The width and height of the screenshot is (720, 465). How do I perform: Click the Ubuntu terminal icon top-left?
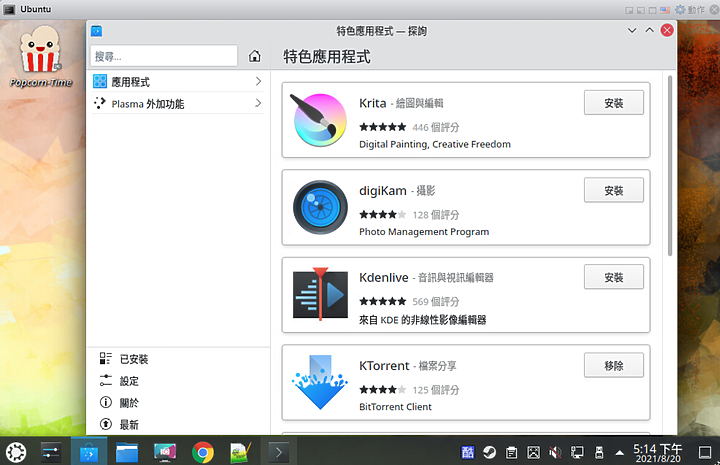[9, 9]
